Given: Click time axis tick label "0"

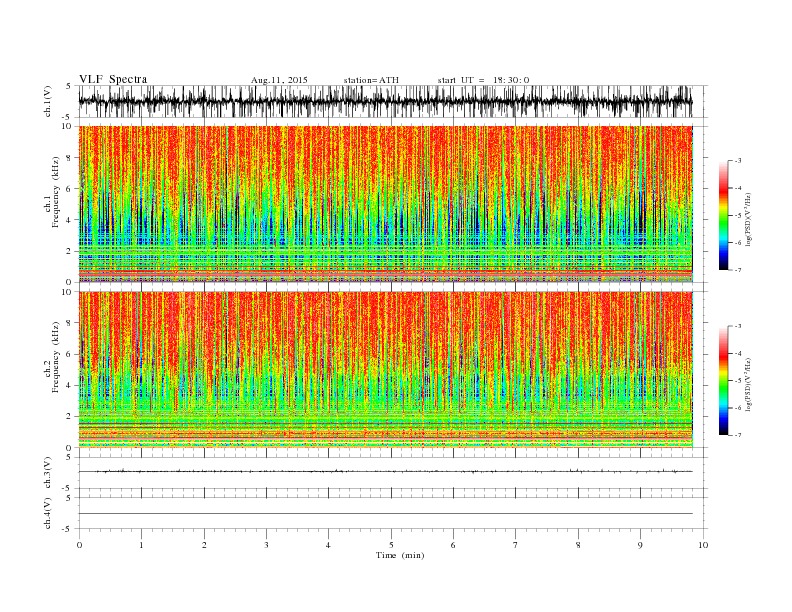Looking at the screenshot, I should (79, 545).
